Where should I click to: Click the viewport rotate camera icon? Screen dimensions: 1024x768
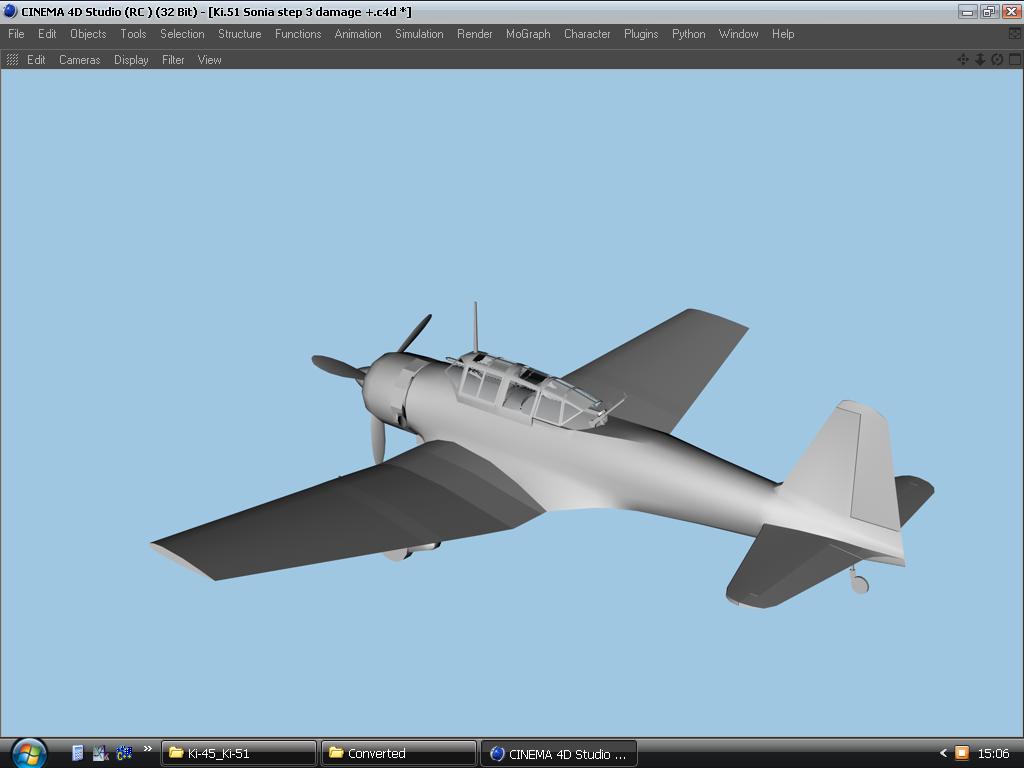pyautogui.click(x=997, y=60)
